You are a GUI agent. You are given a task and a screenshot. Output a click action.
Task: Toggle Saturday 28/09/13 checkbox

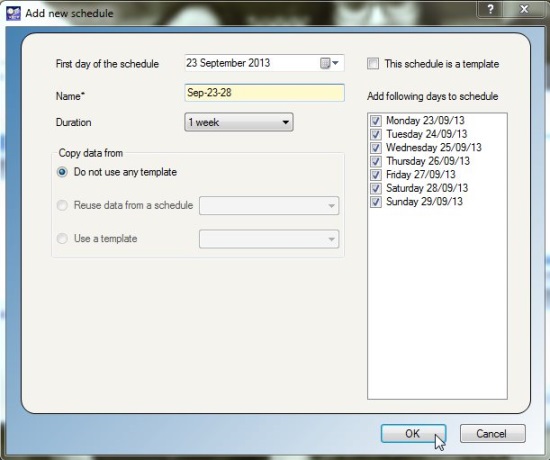pyautogui.click(x=376, y=188)
